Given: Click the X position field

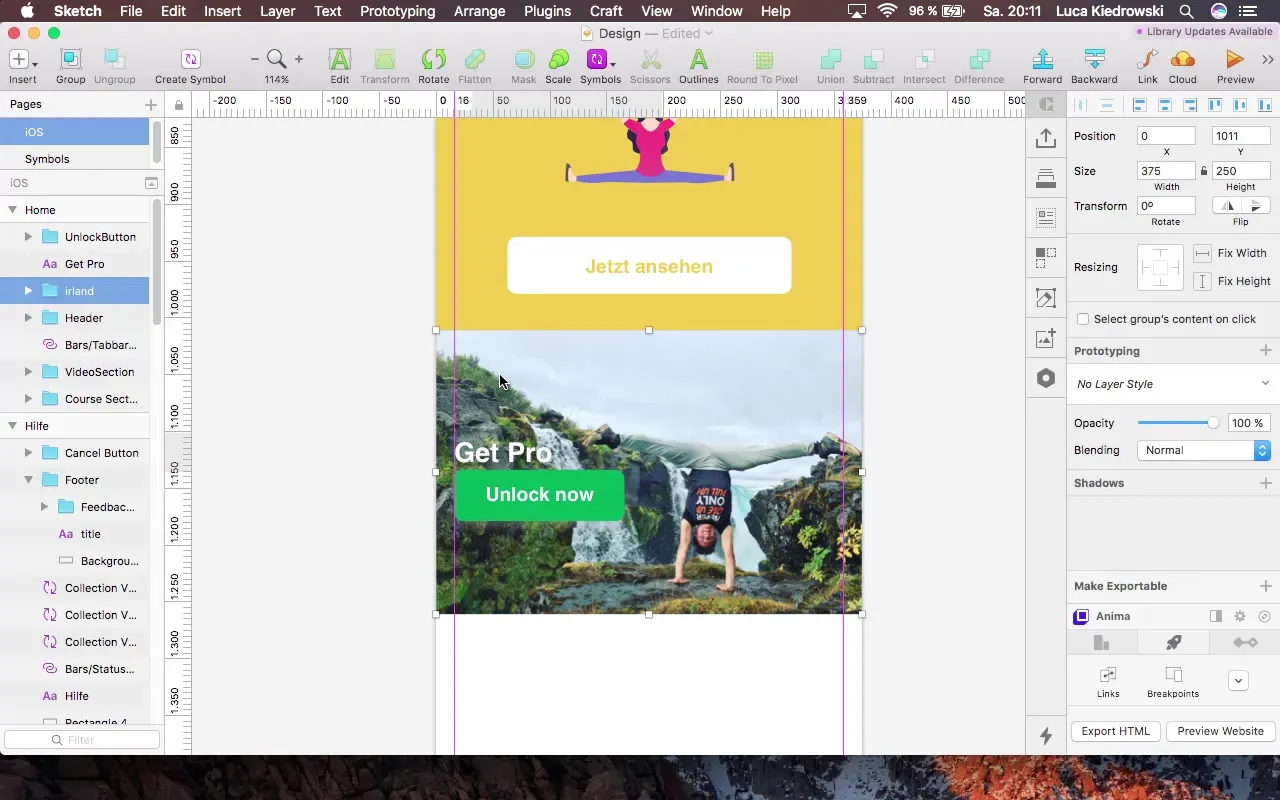Looking at the screenshot, I should tap(1166, 136).
